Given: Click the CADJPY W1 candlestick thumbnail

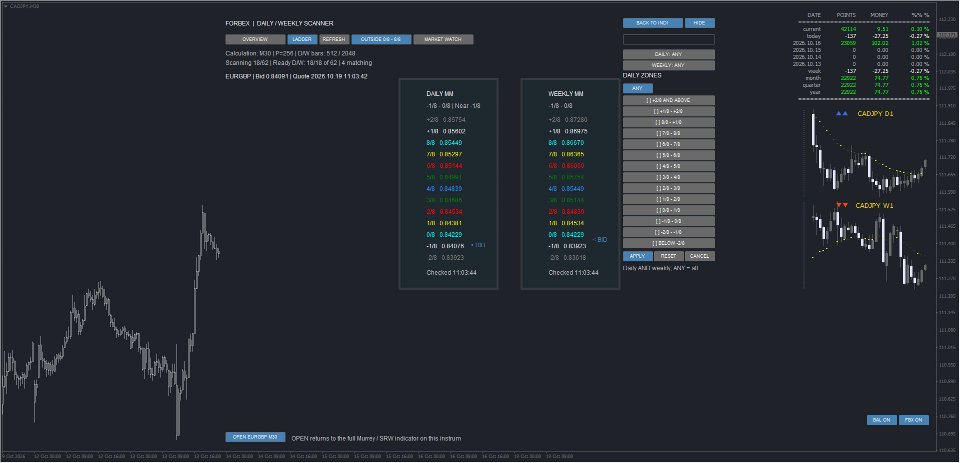Looking at the screenshot, I should pos(868,248).
